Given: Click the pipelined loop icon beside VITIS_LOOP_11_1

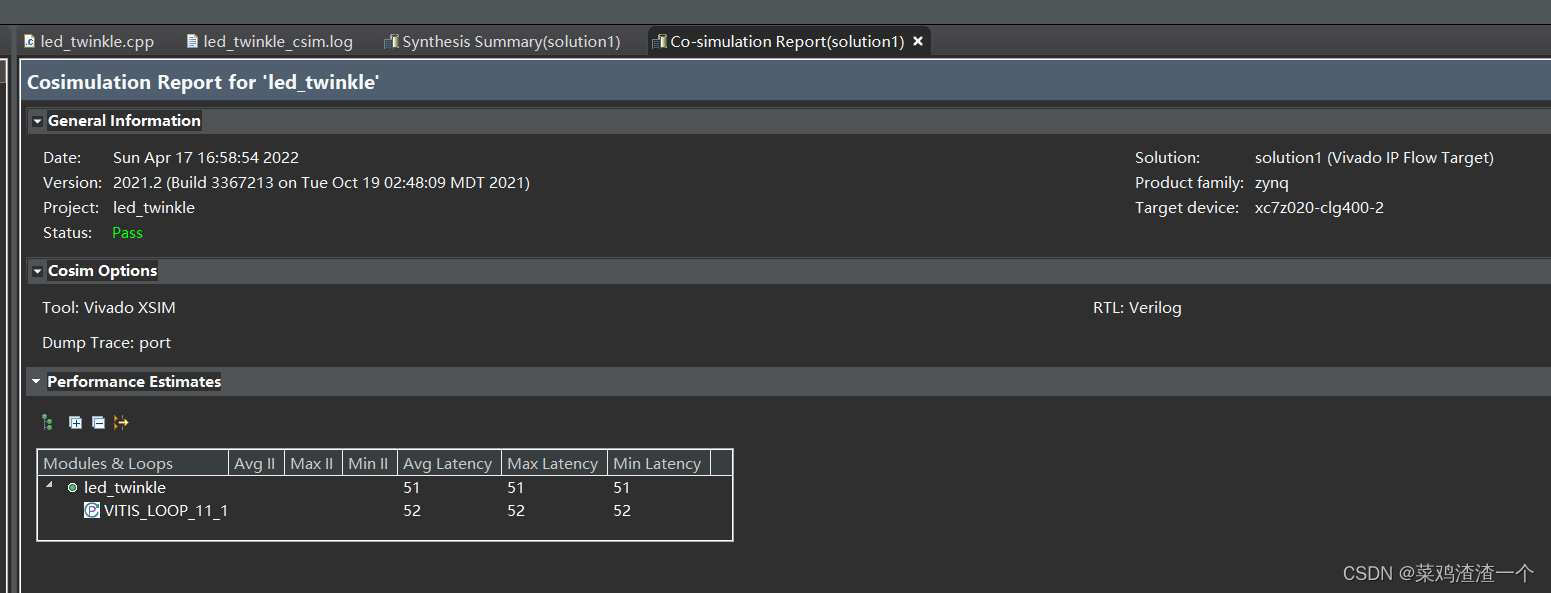Looking at the screenshot, I should [x=92, y=510].
